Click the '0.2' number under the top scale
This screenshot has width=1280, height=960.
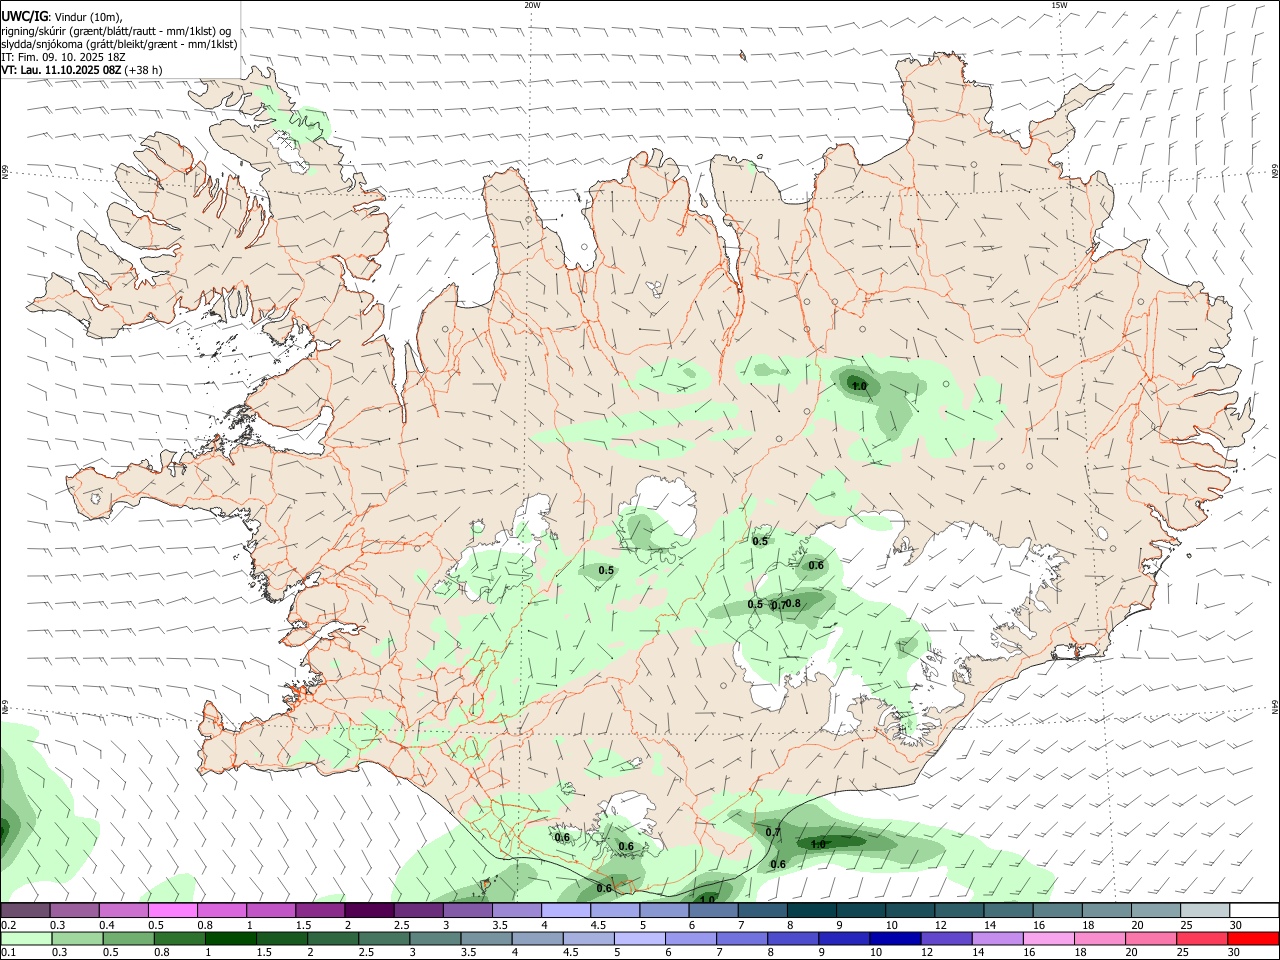point(9,925)
